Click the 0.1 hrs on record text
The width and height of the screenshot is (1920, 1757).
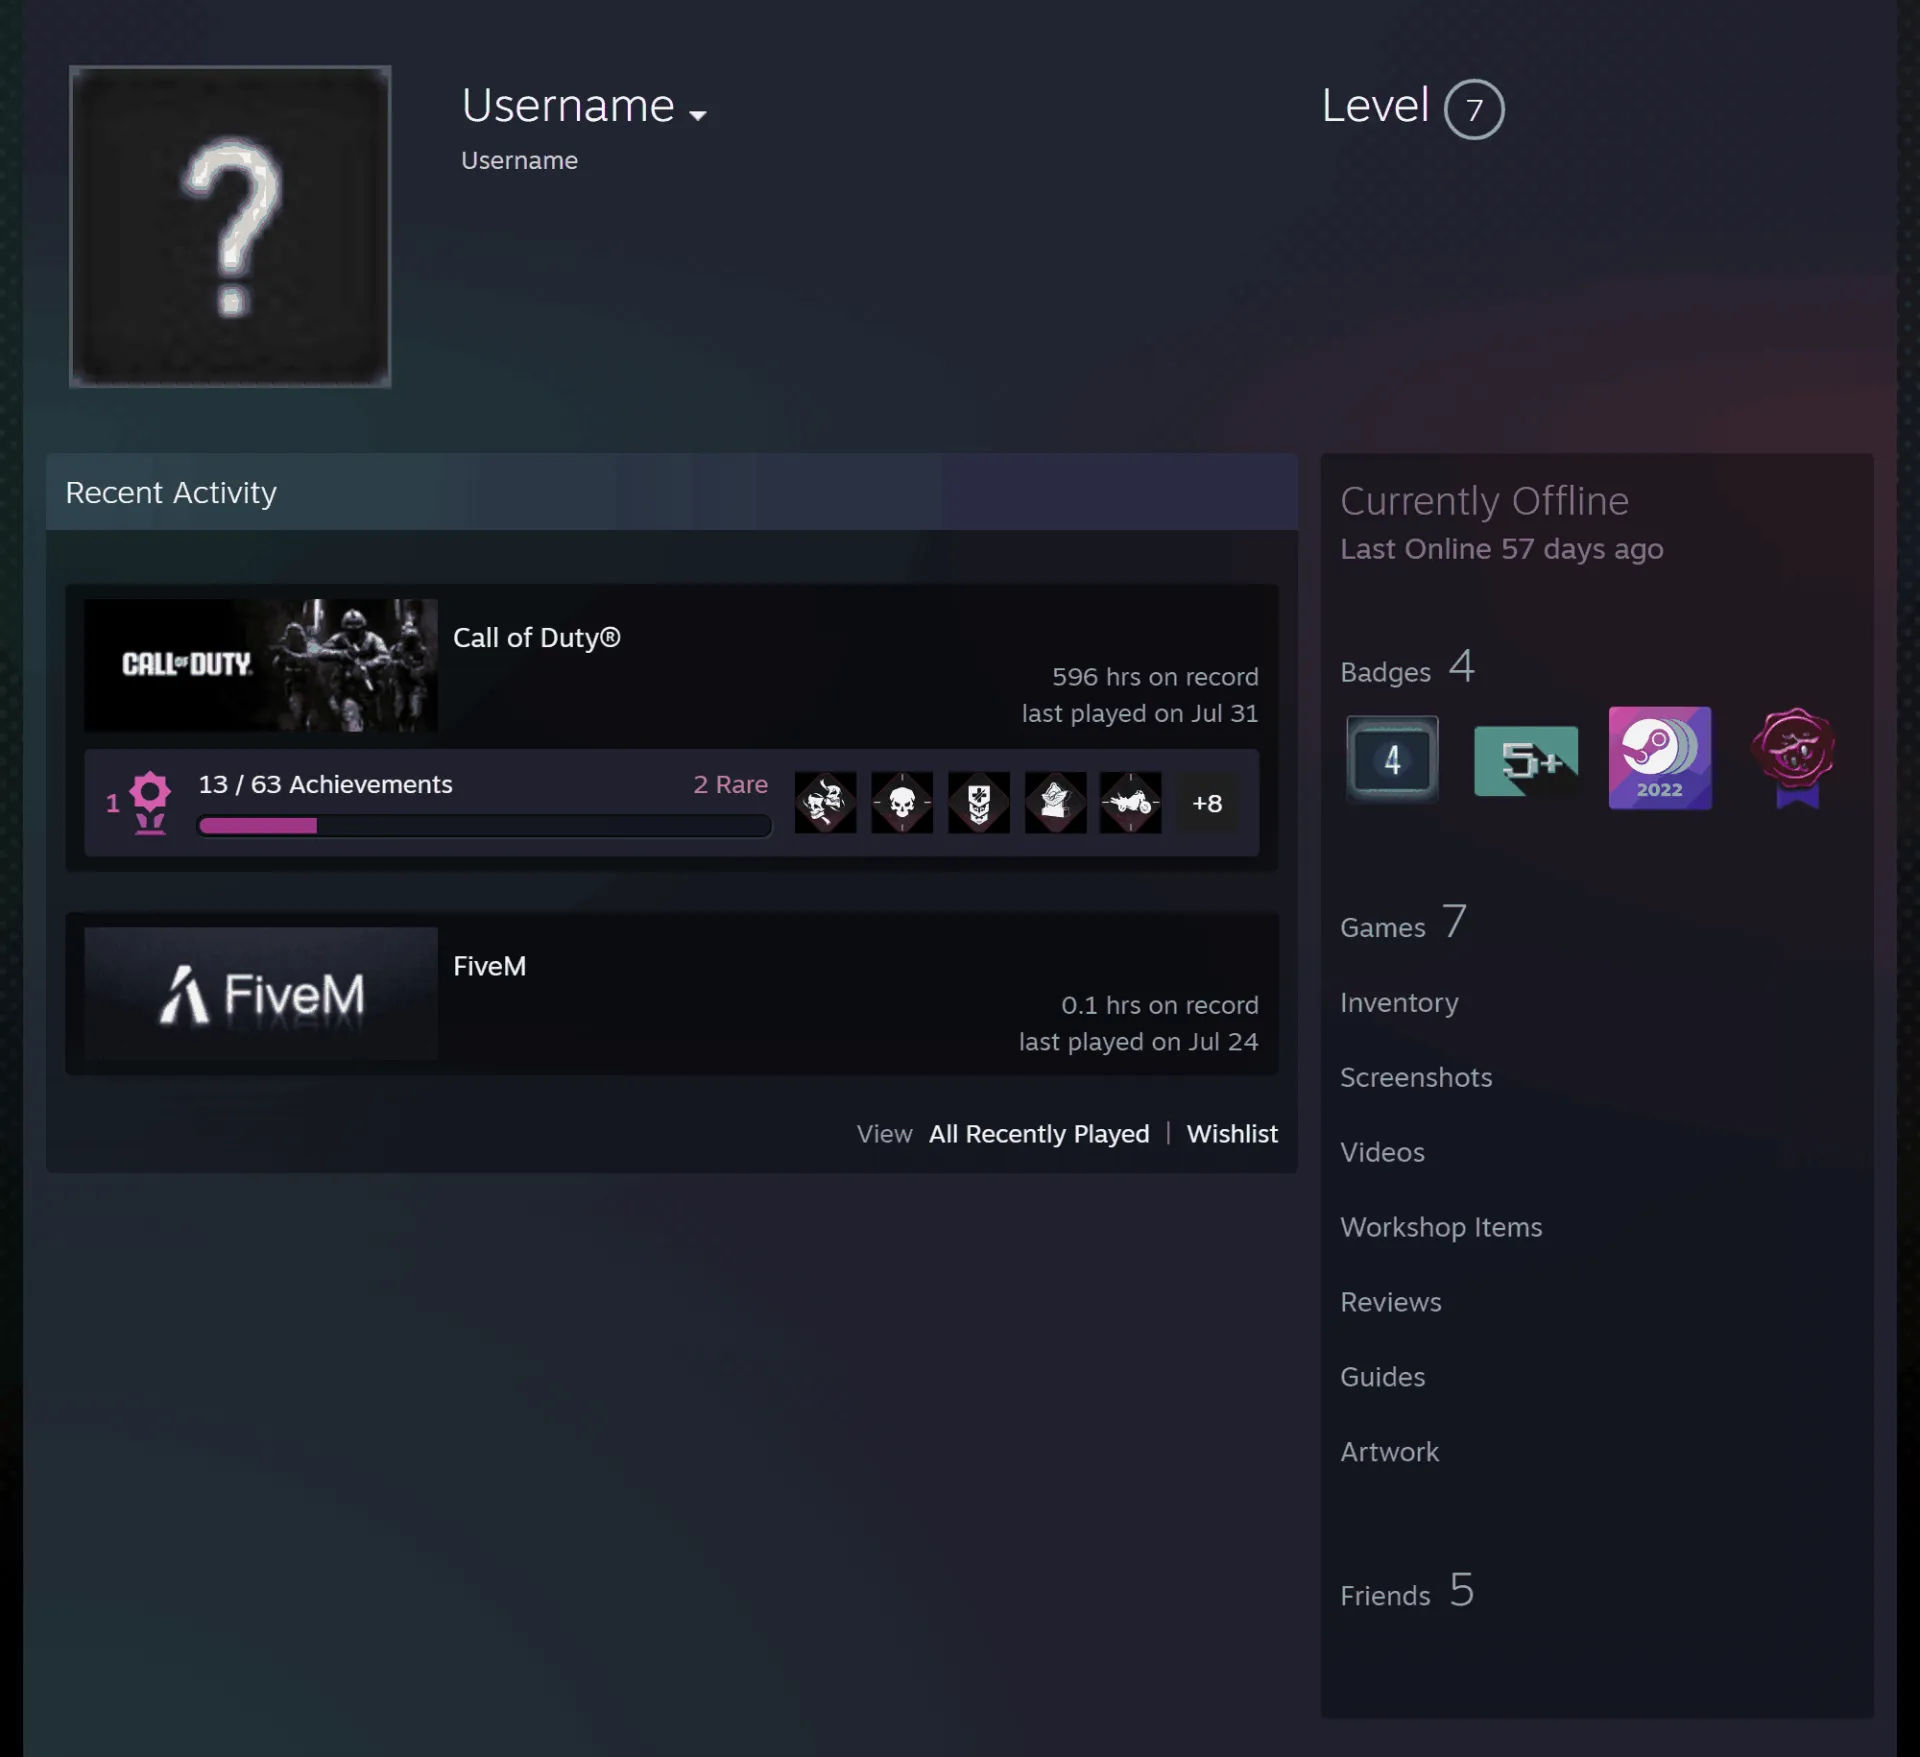click(x=1160, y=1005)
